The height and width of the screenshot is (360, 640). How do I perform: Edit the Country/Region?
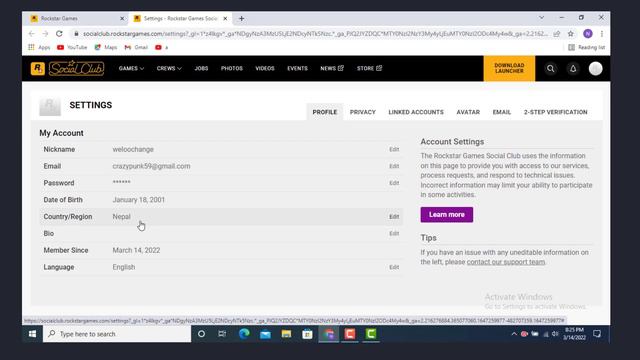(394, 217)
